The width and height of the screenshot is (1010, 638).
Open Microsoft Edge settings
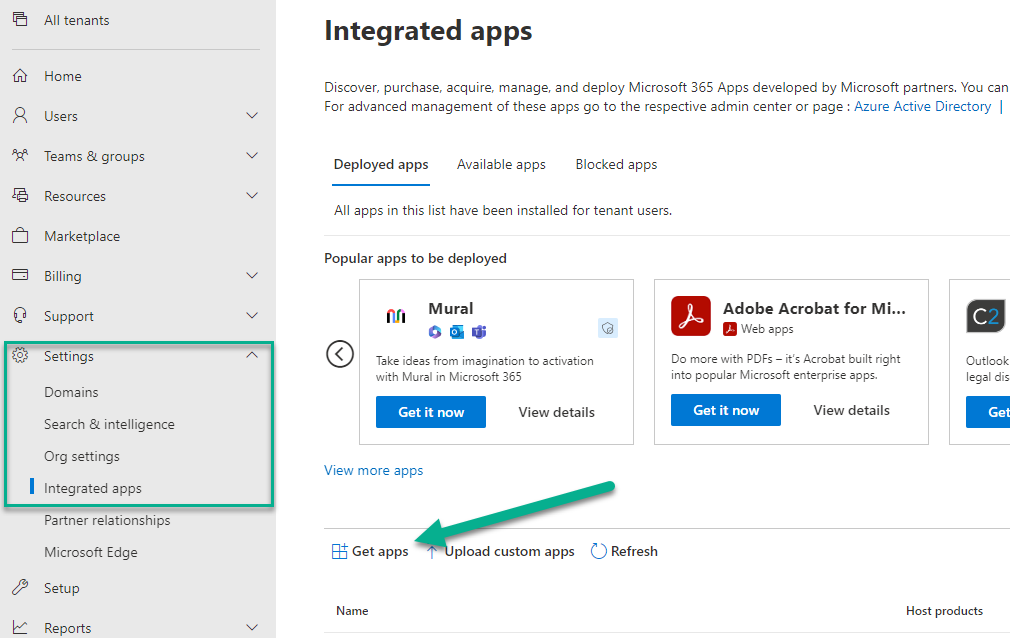coord(91,552)
